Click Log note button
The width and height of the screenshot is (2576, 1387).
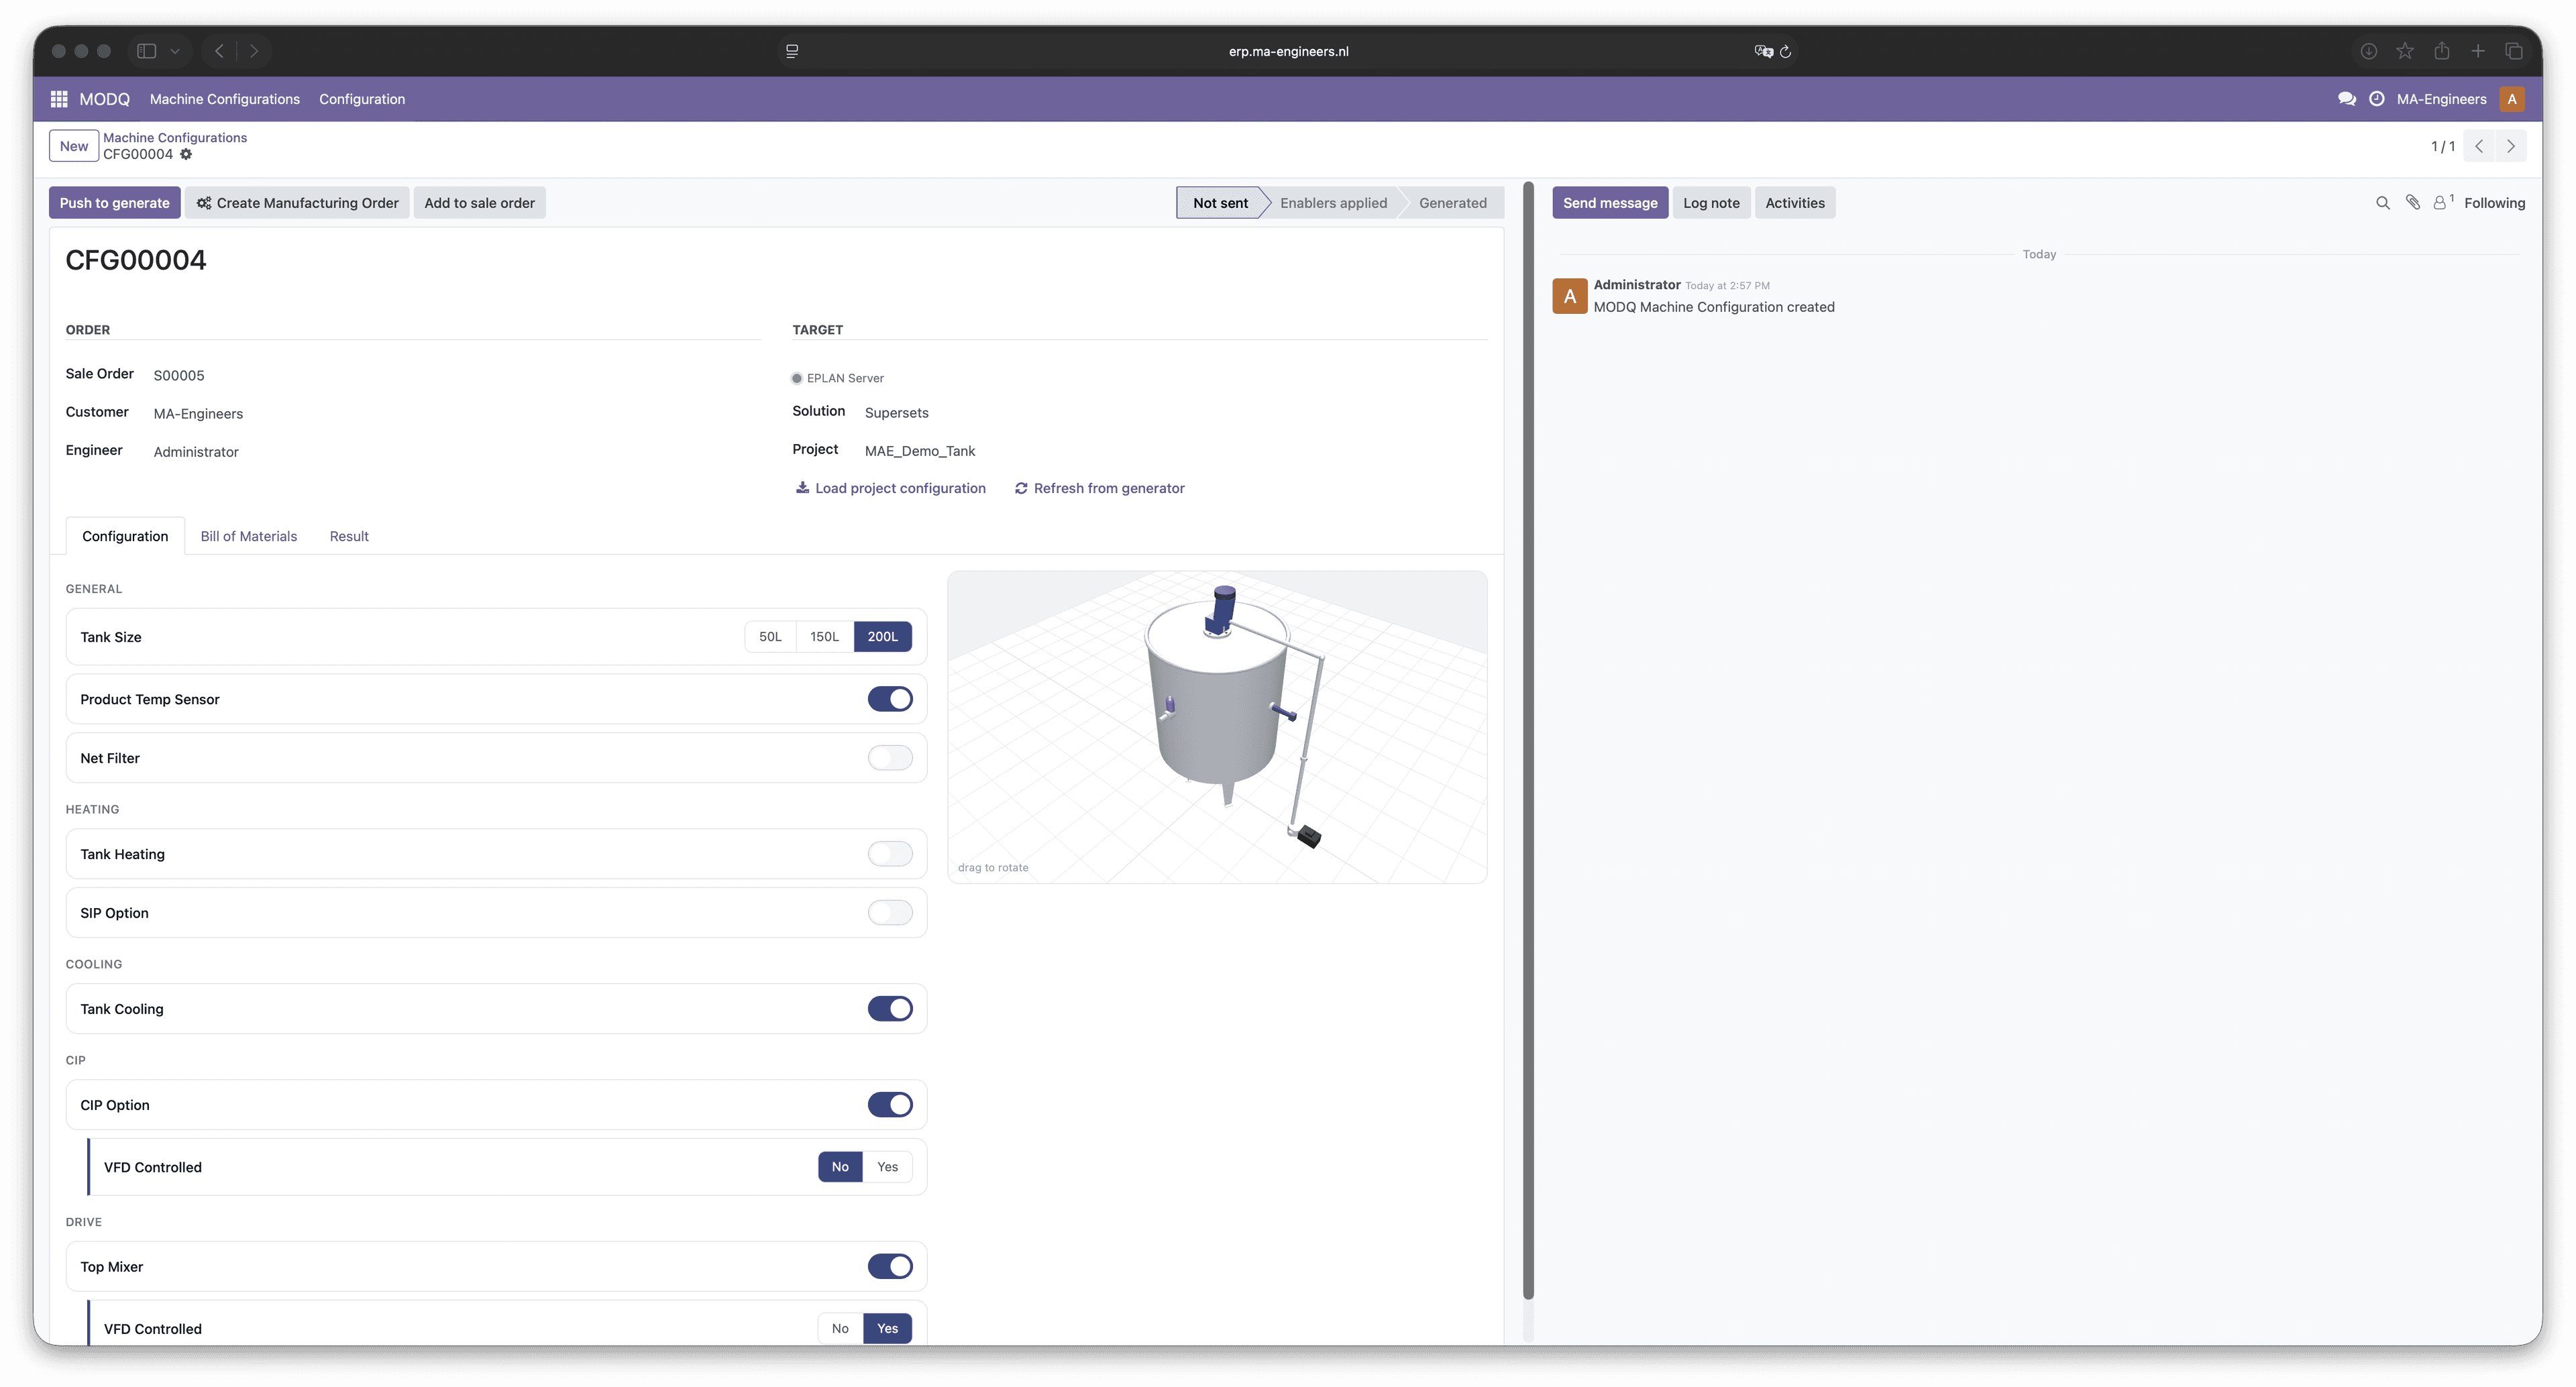1711,203
